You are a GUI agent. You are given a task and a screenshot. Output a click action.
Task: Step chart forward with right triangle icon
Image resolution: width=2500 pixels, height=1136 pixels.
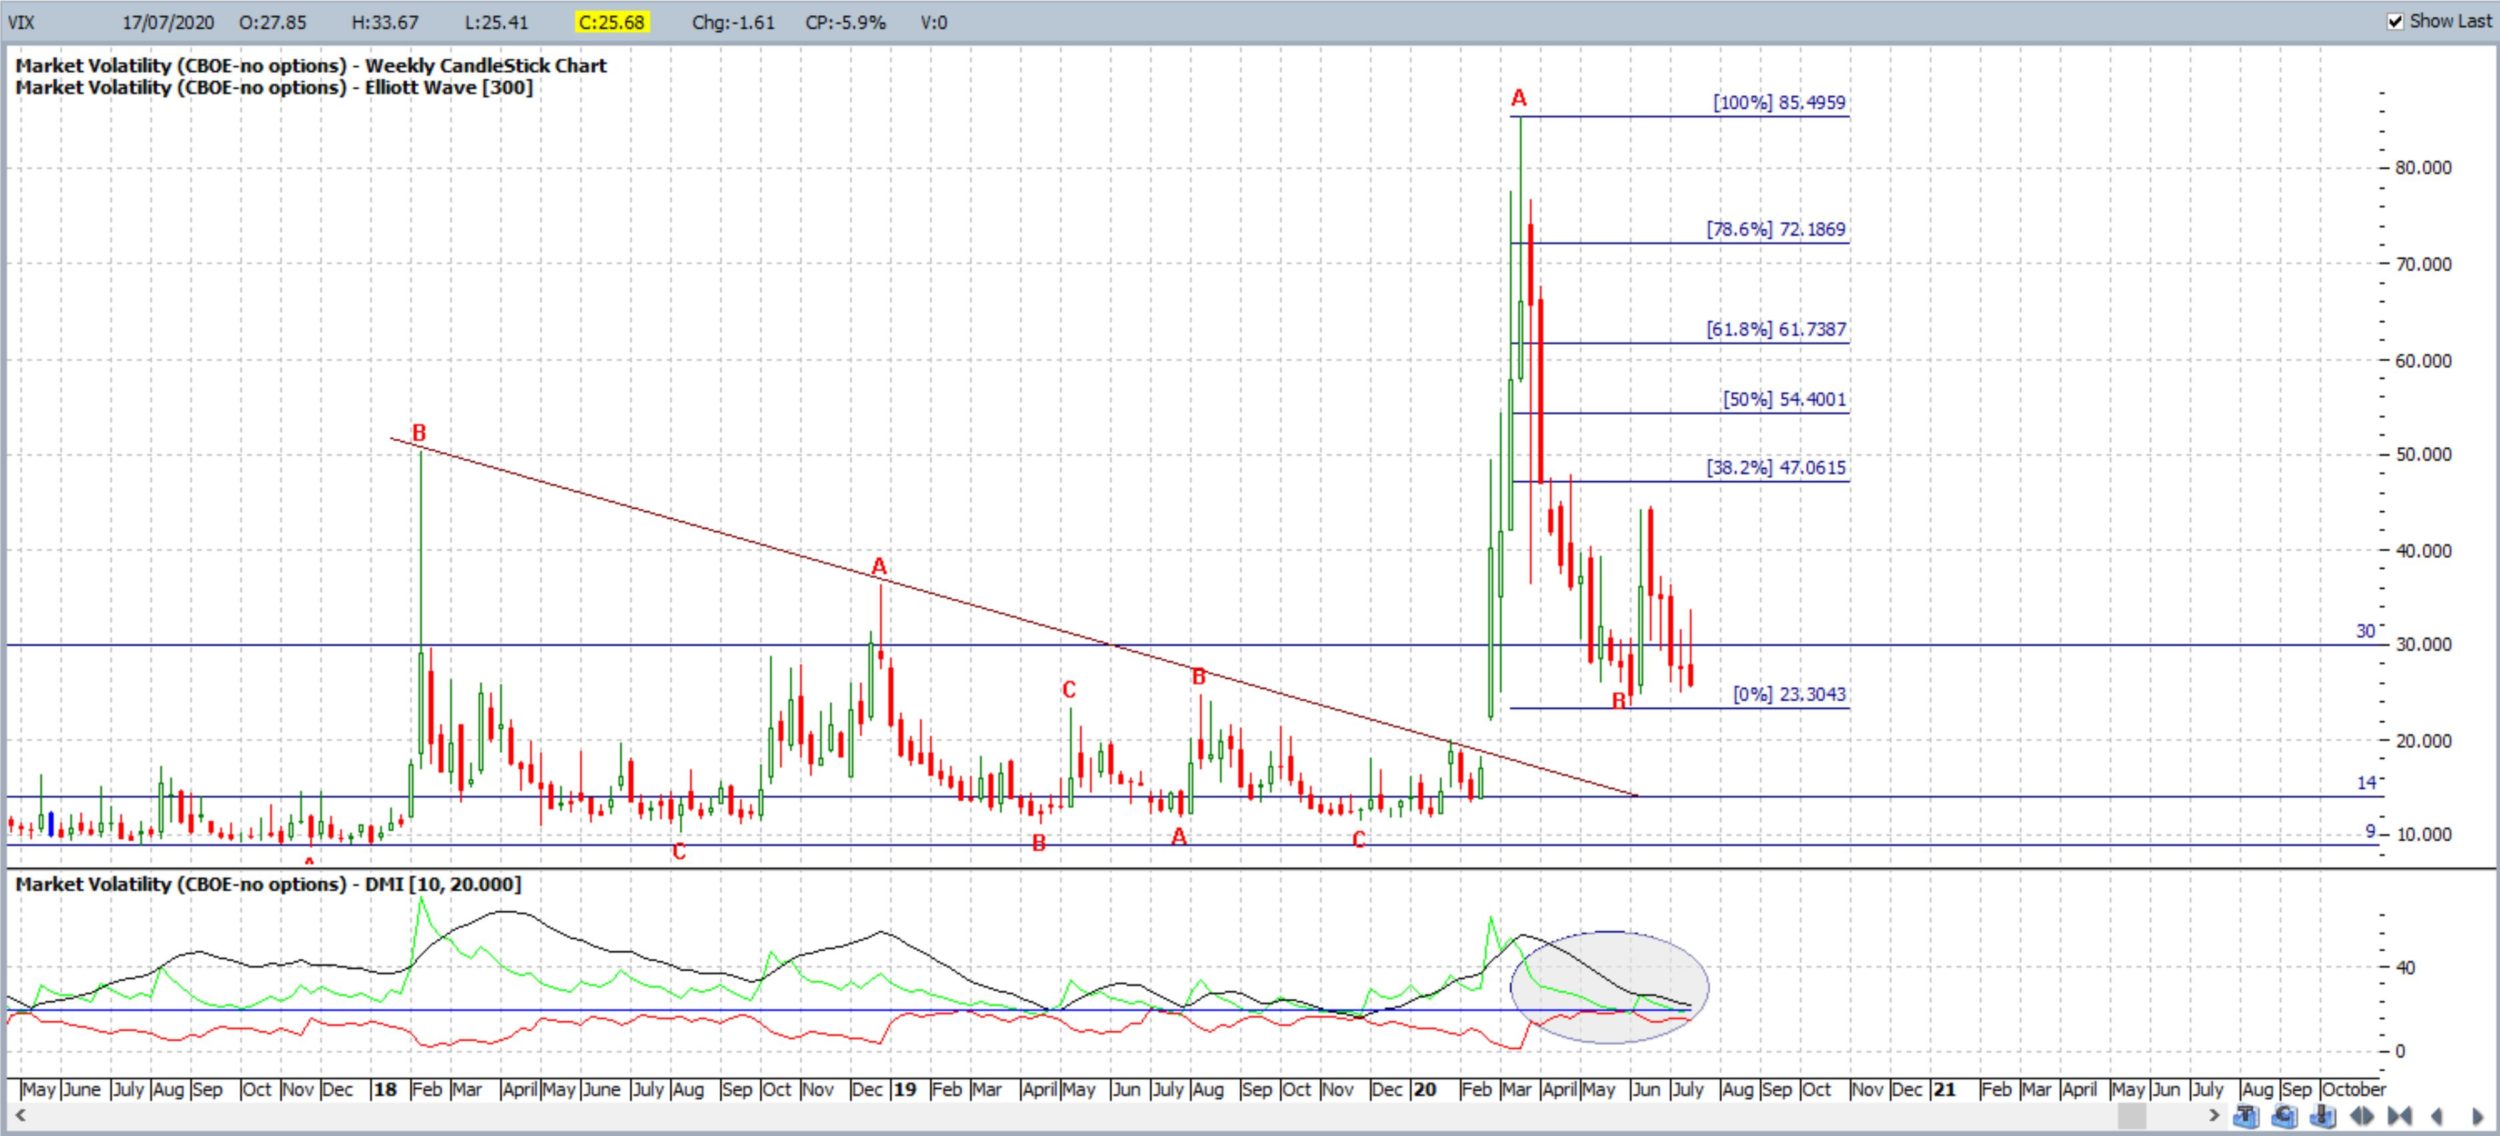click(2477, 1116)
